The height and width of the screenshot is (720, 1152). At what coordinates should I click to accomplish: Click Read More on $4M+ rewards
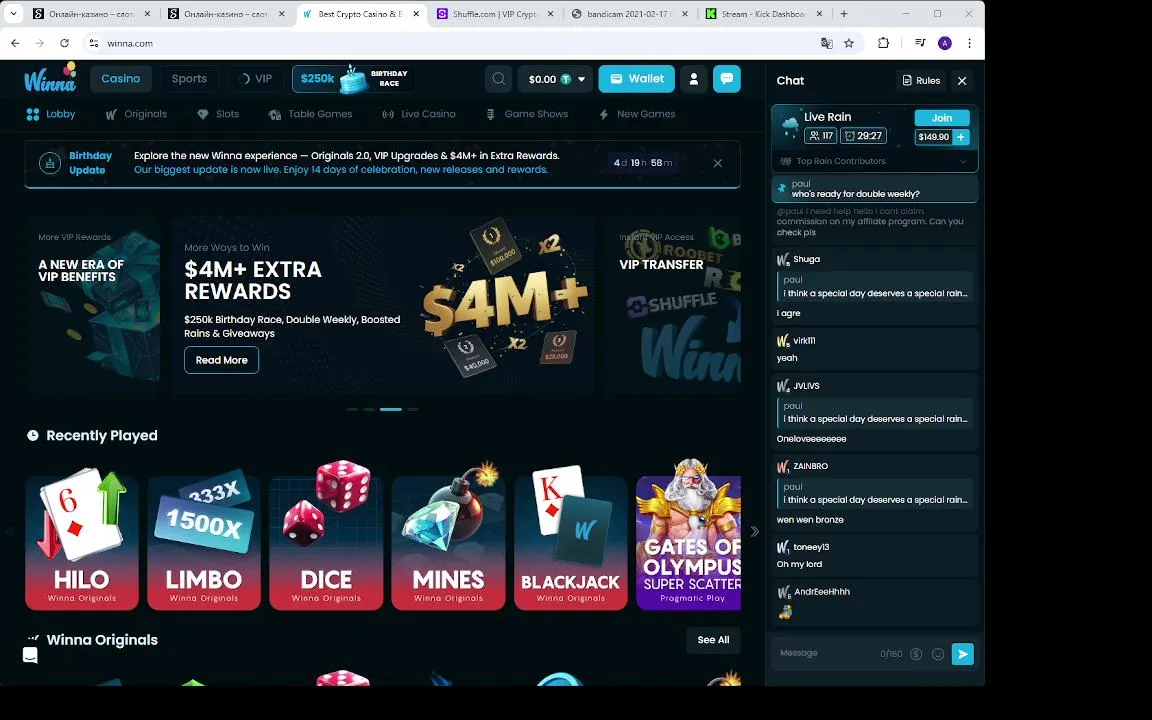[221, 360]
